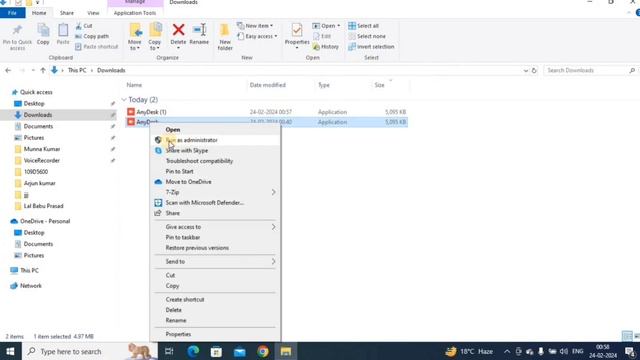Switch to the View ribbon tab
Screen dimensions: 640x360
[93, 13]
